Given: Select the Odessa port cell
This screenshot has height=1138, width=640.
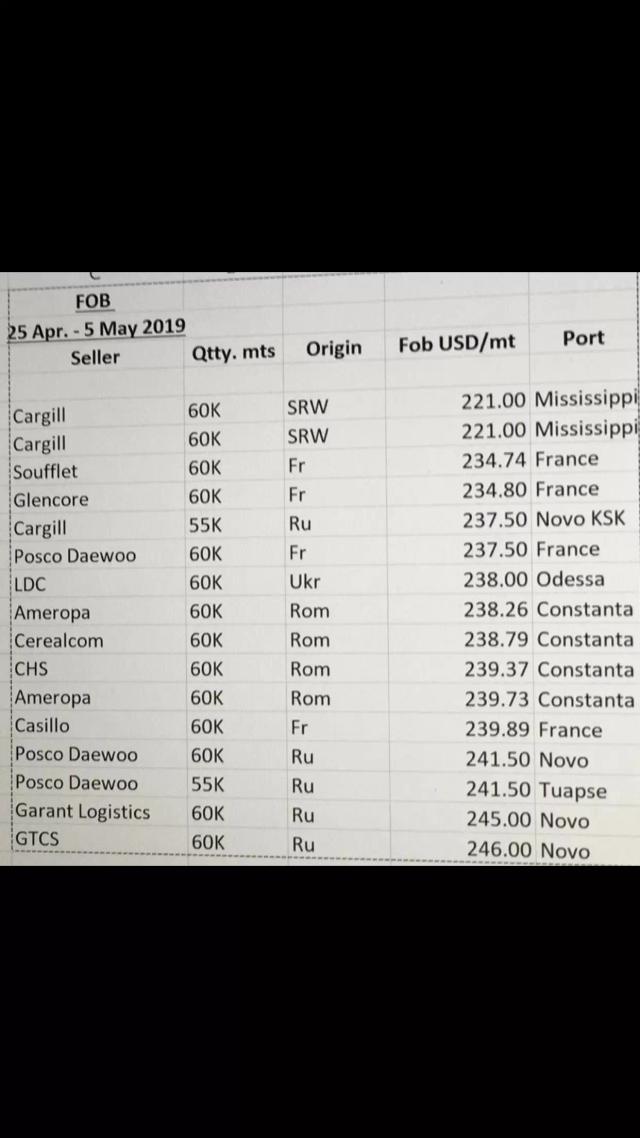Looking at the screenshot, I should (x=570, y=579).
